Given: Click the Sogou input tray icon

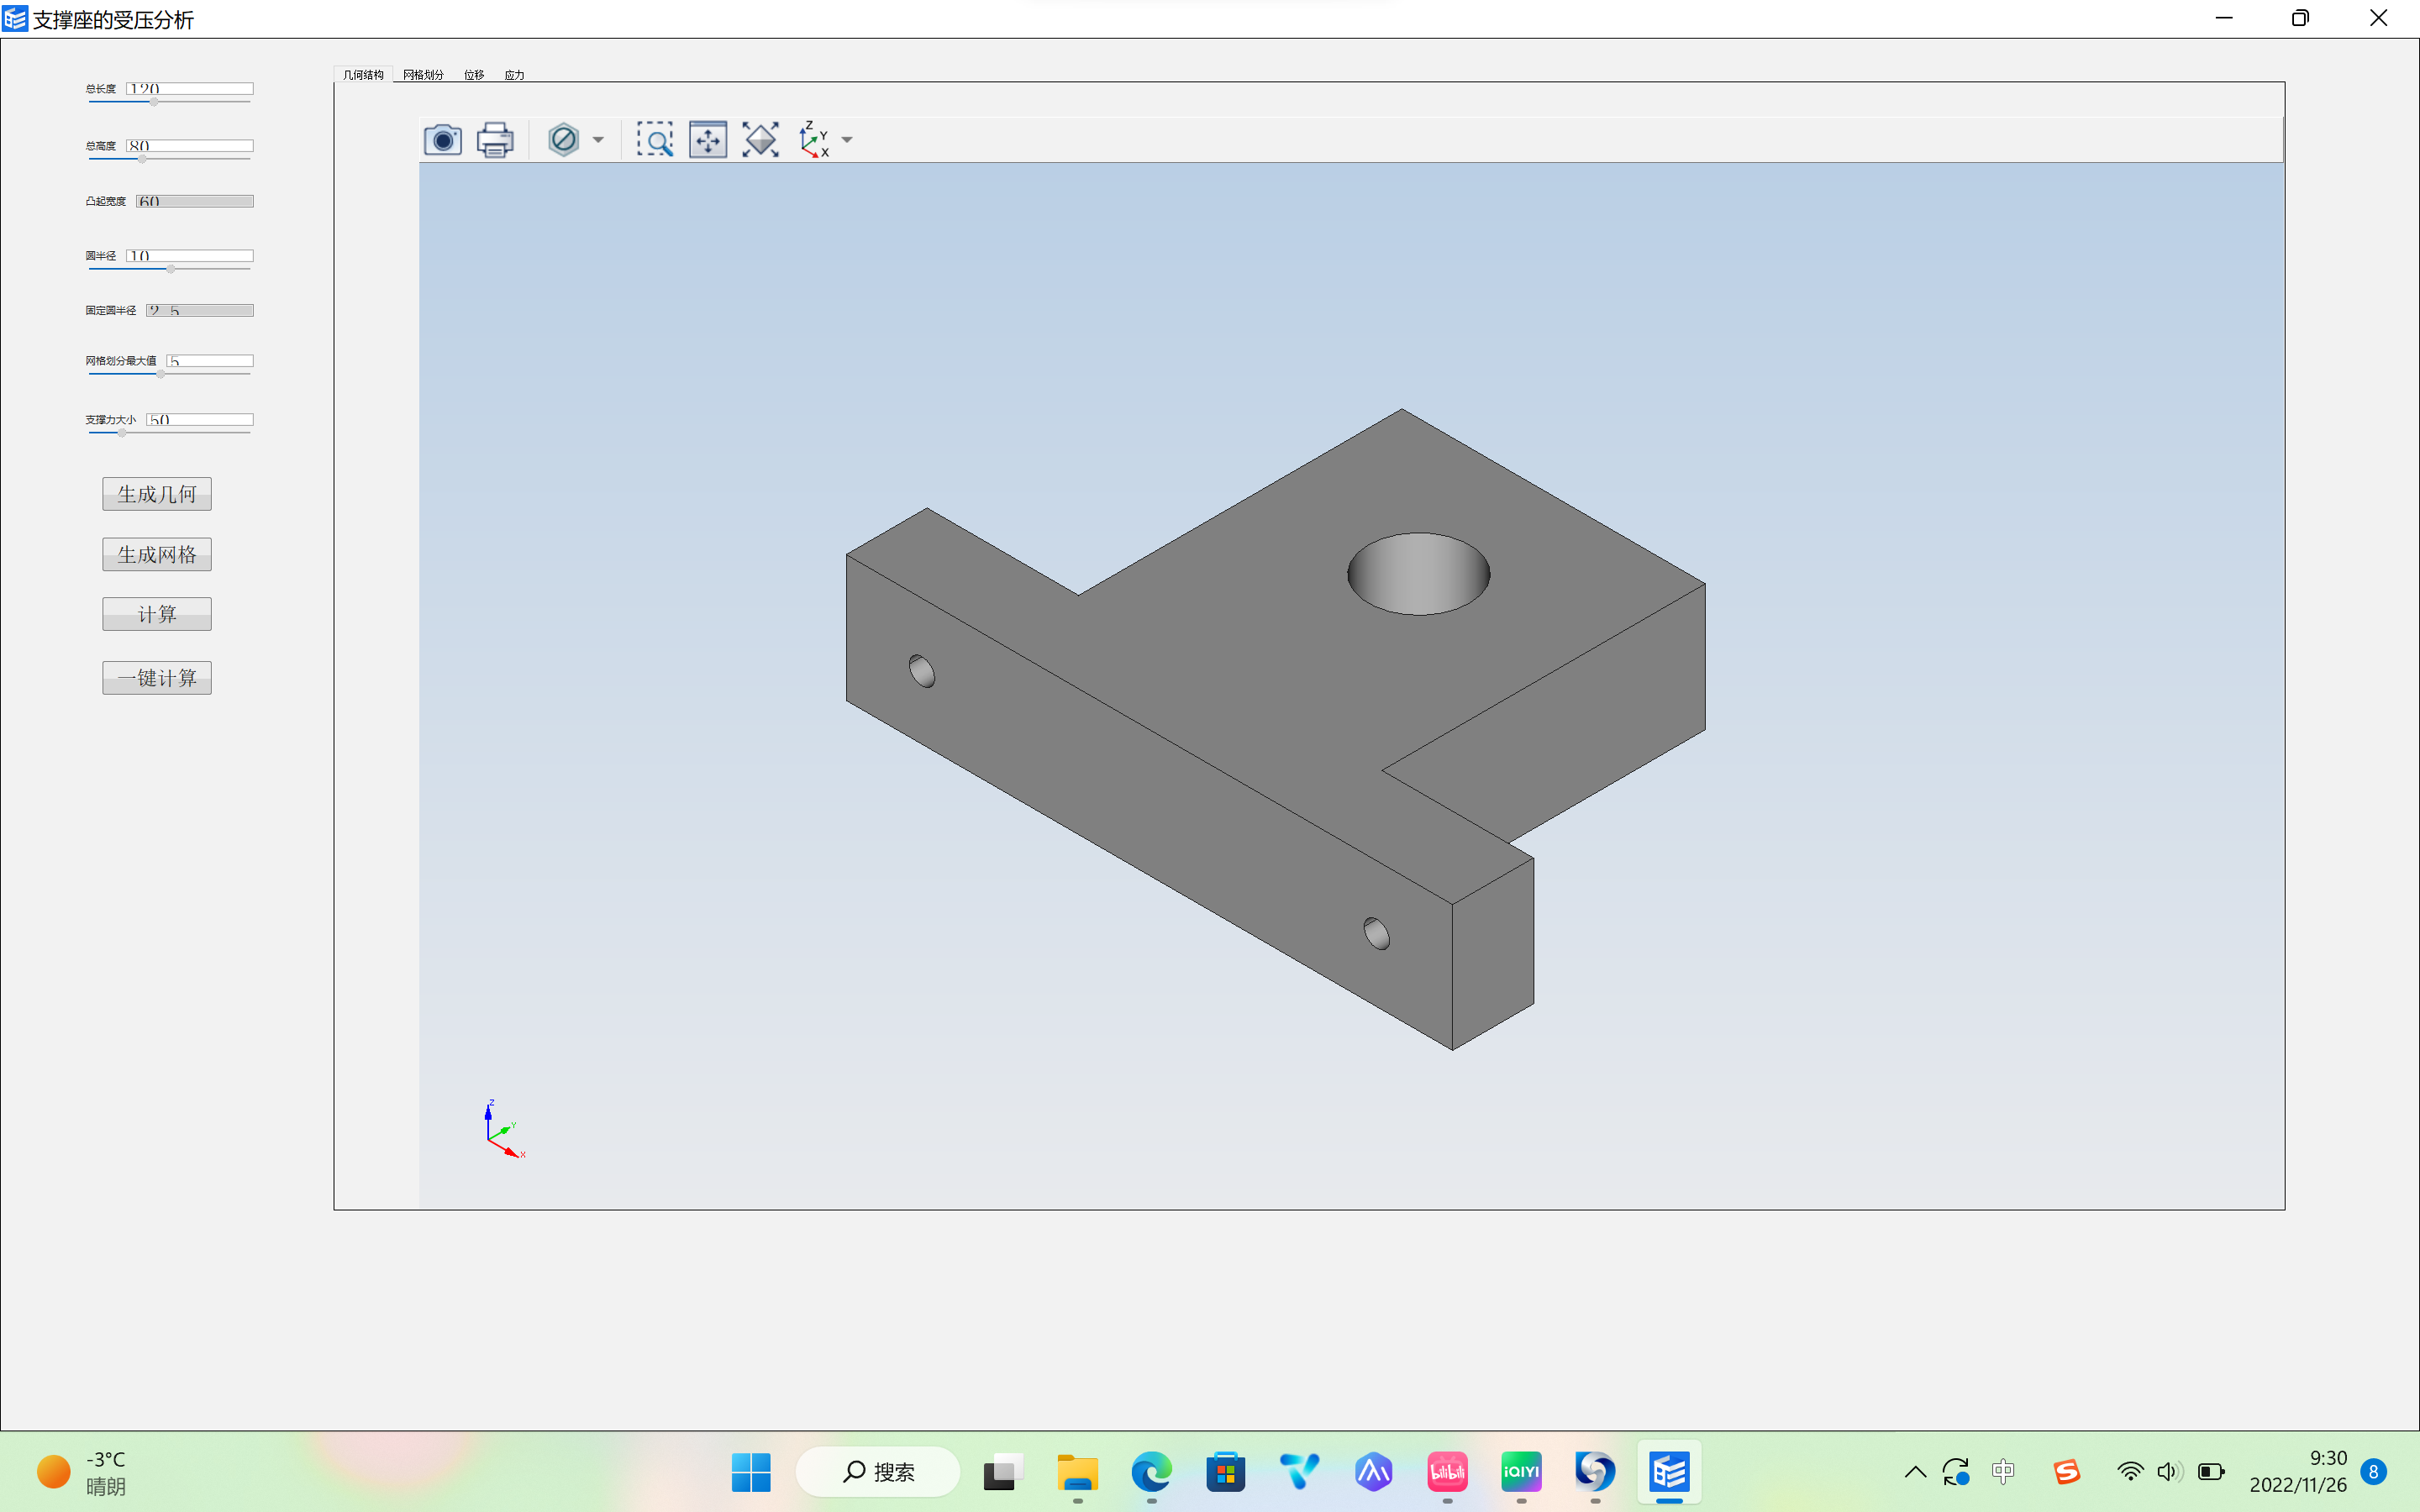Looking at the screenshot, I should click(x=2066, y=1472).
